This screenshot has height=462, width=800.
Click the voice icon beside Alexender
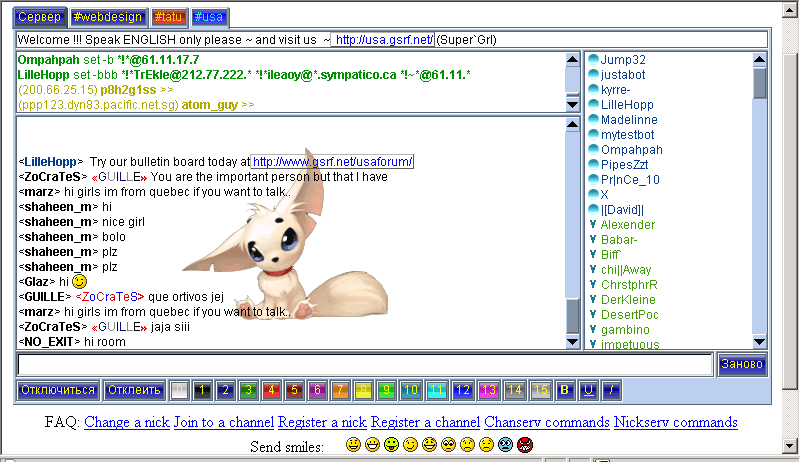coord(593,224)
